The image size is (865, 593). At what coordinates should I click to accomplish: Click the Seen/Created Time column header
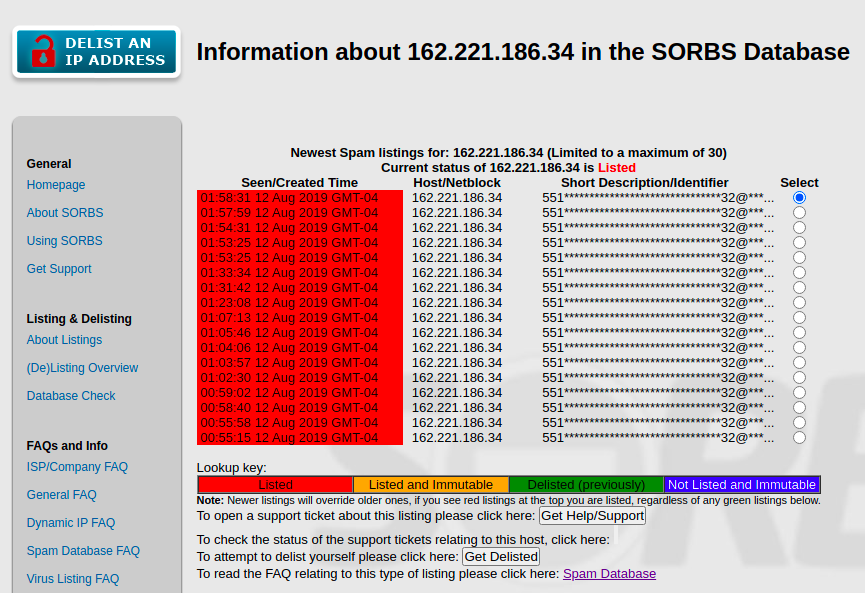(300, 183)
